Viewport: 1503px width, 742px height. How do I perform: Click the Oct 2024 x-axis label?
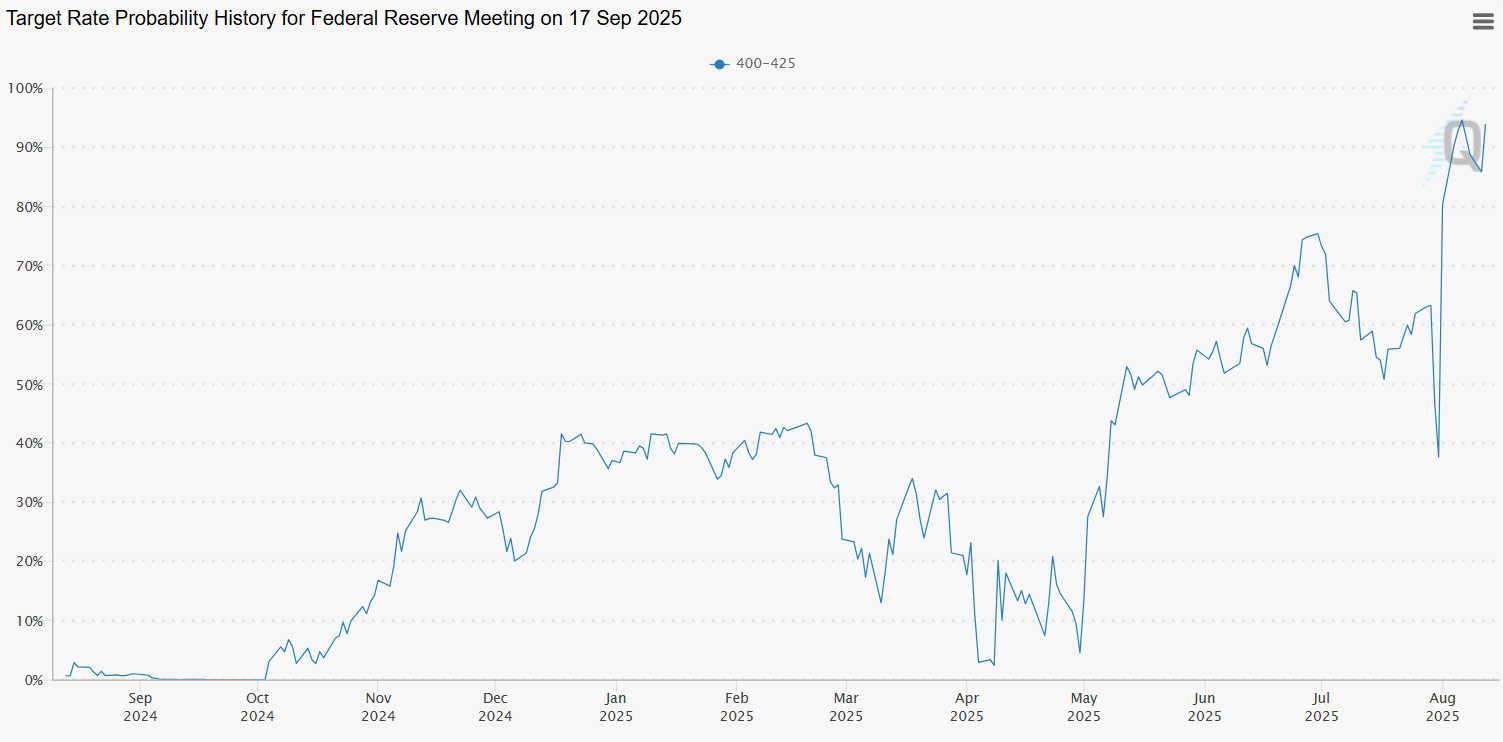[257, 707]
